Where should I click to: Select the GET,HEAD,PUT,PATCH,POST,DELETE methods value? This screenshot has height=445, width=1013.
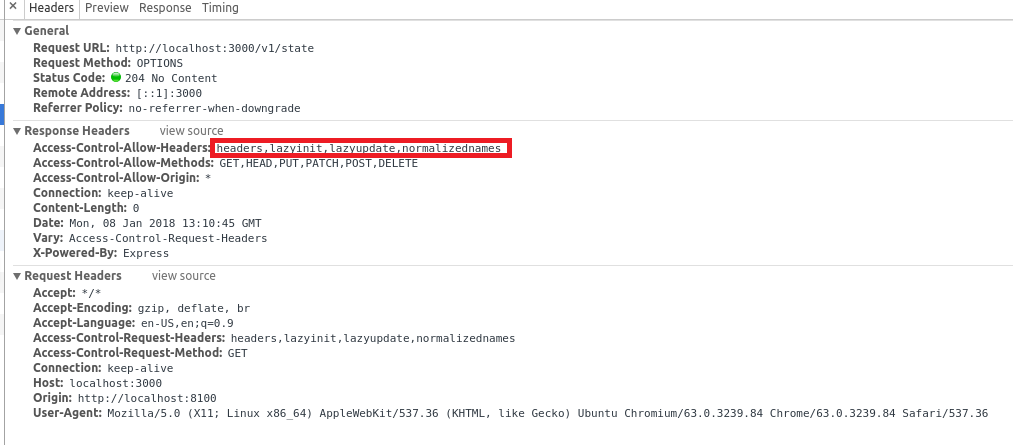tap(319, 163)
